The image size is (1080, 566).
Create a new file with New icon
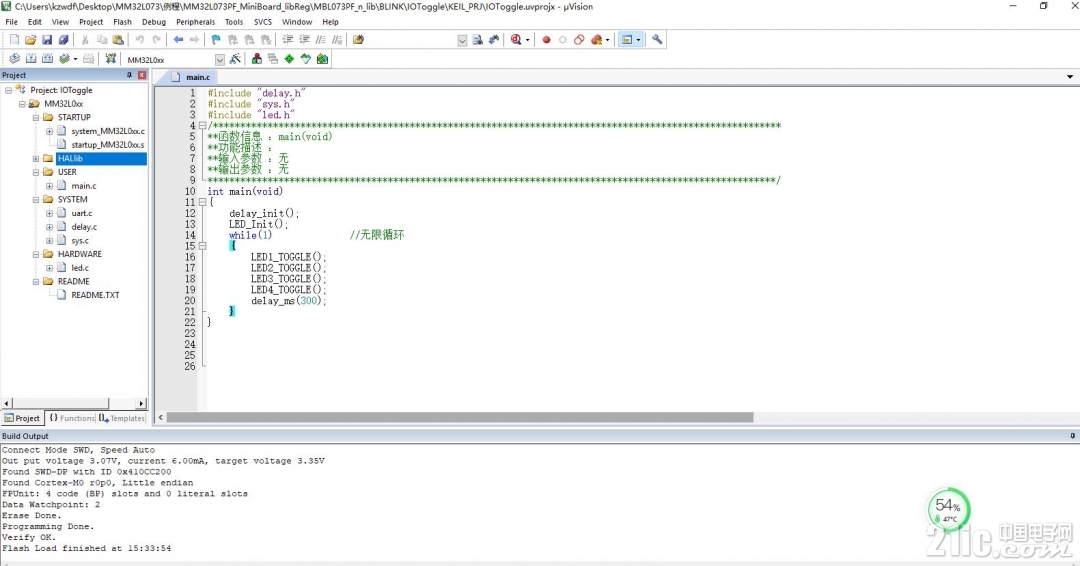tap(14, 40)
